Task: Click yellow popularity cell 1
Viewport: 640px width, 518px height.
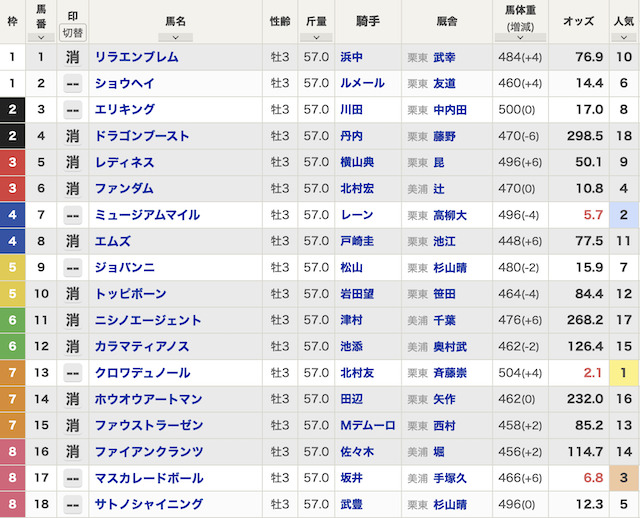Action: (624, 373)
